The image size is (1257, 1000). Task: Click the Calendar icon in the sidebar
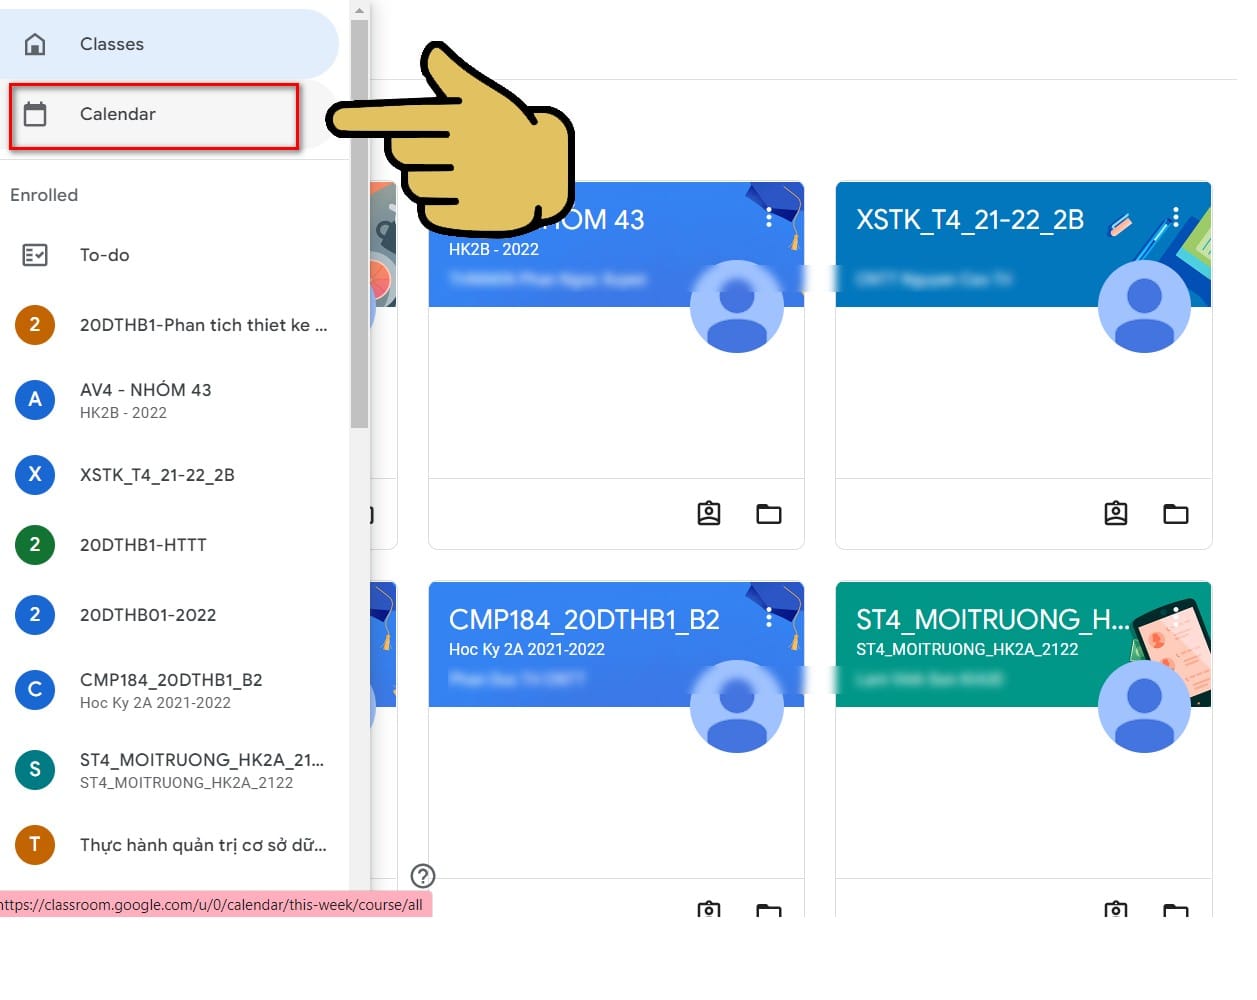click(35, 114)
